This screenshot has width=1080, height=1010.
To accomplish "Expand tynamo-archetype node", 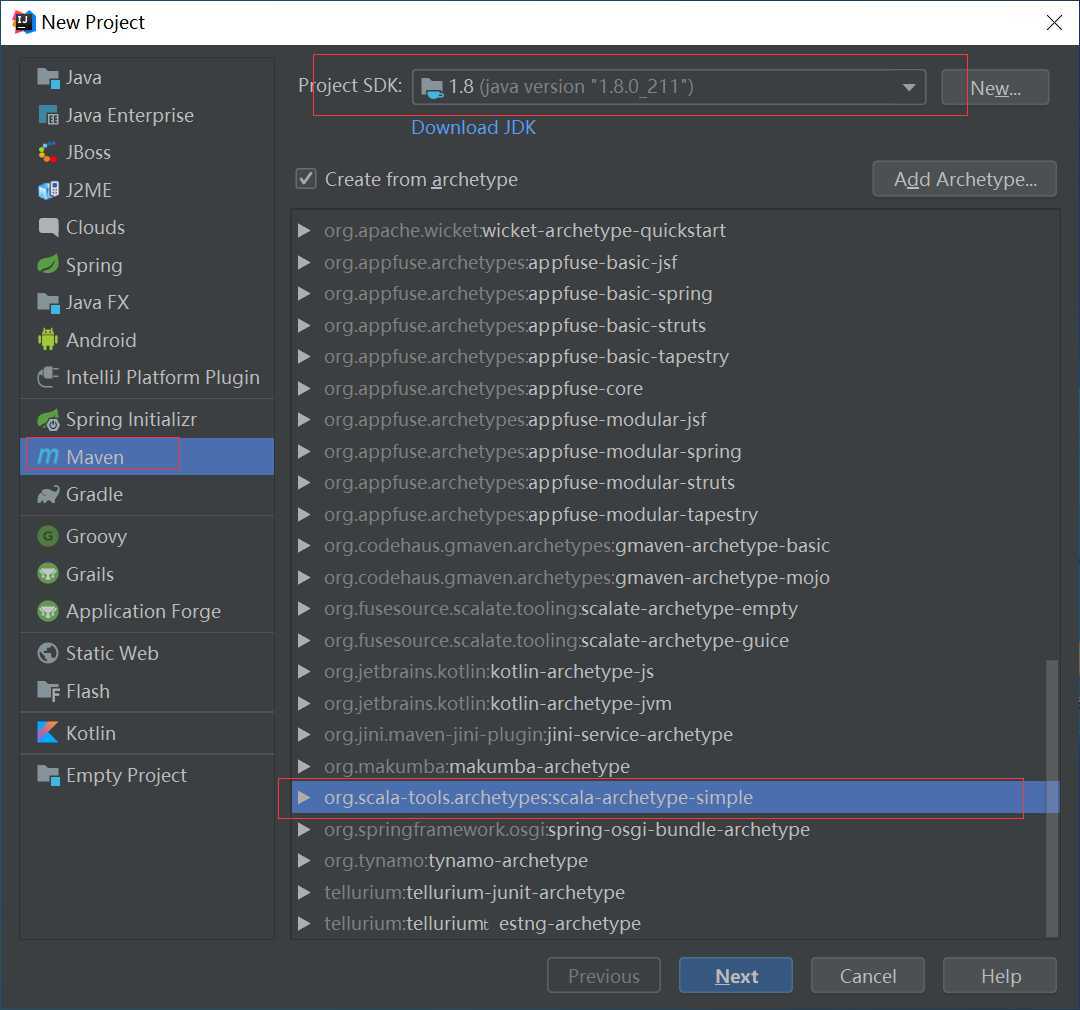I will [x=304, y=860].
